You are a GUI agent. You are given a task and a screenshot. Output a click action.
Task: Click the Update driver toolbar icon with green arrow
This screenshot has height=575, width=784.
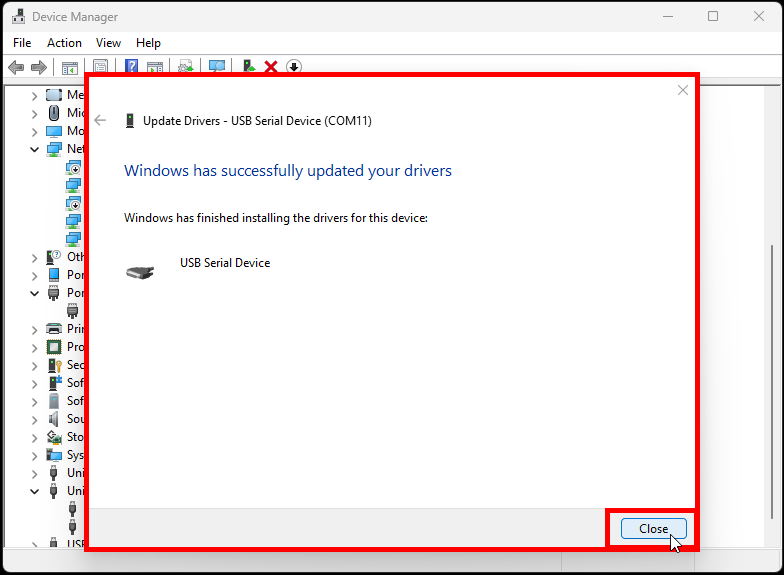[248, 66]
